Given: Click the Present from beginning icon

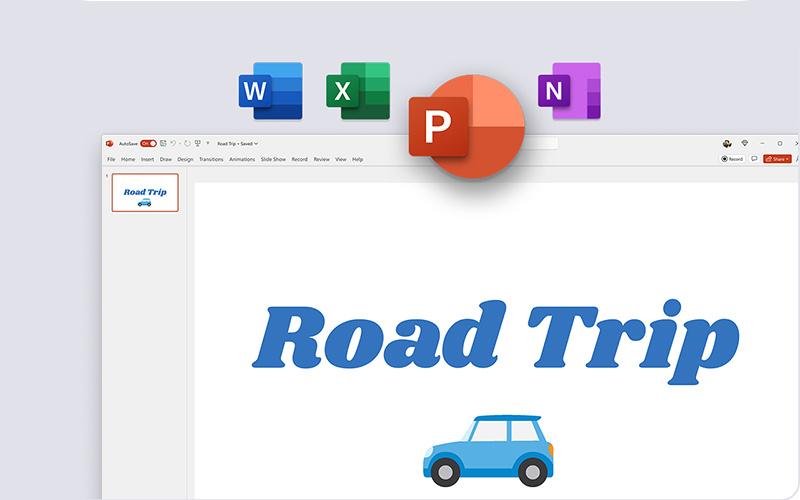Looking at the screenshot, I should [198, 143].
